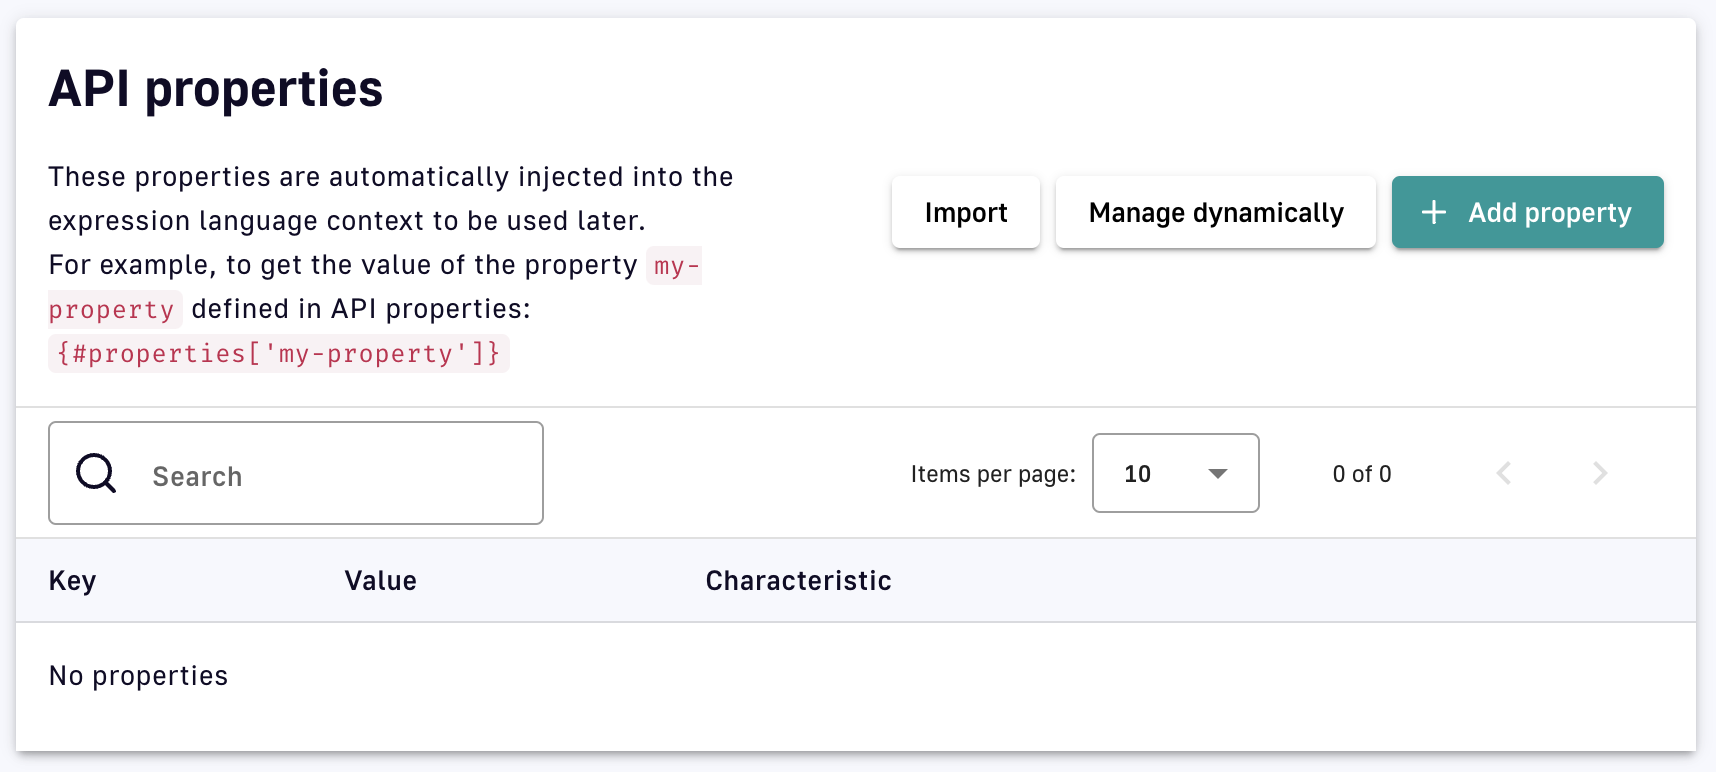Click the Key column header
Viewport: 1716px width, 772px height.
(x=72, y=581)
